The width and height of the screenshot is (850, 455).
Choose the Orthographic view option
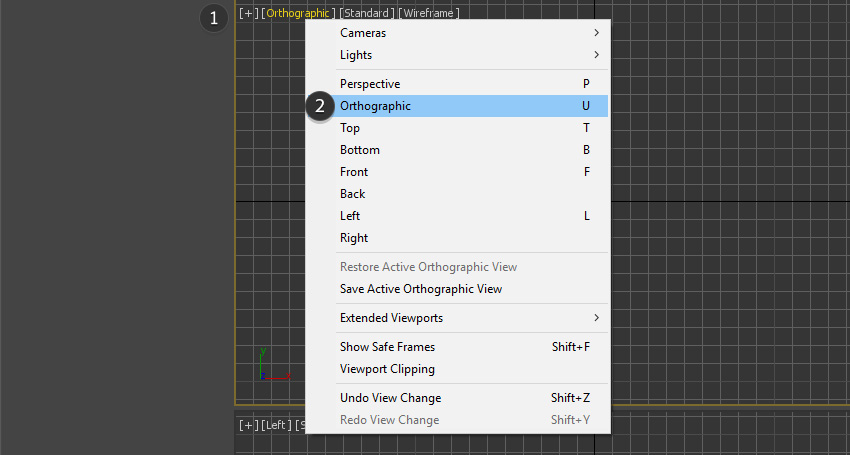[x=375, y=106]
